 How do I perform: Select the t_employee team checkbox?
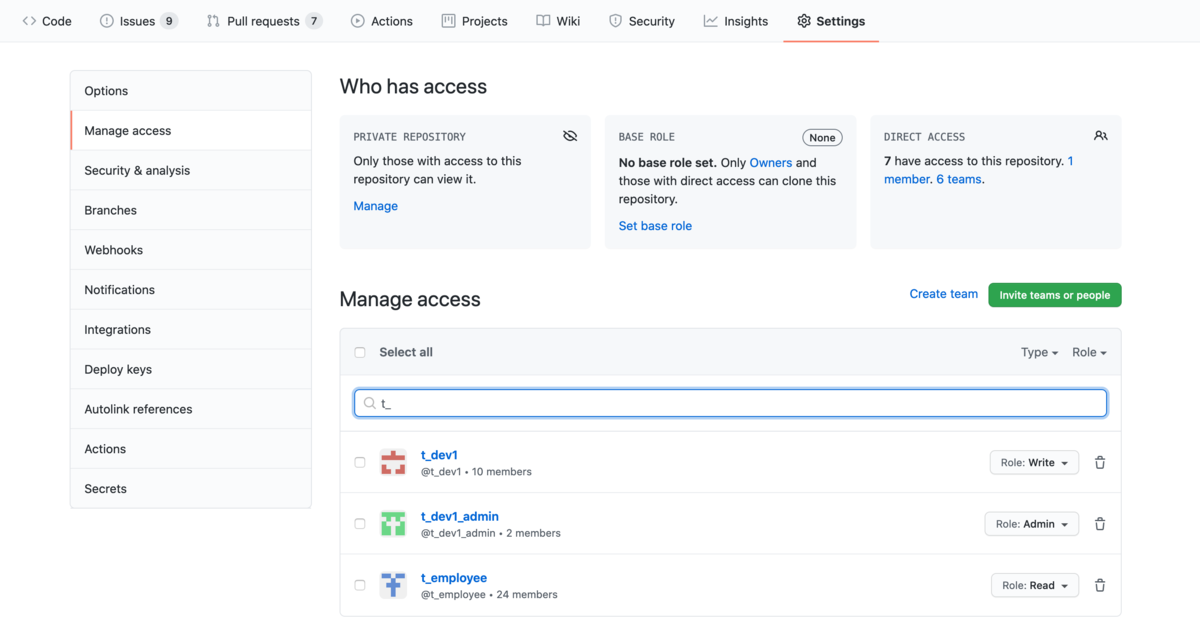pos(360,585)
